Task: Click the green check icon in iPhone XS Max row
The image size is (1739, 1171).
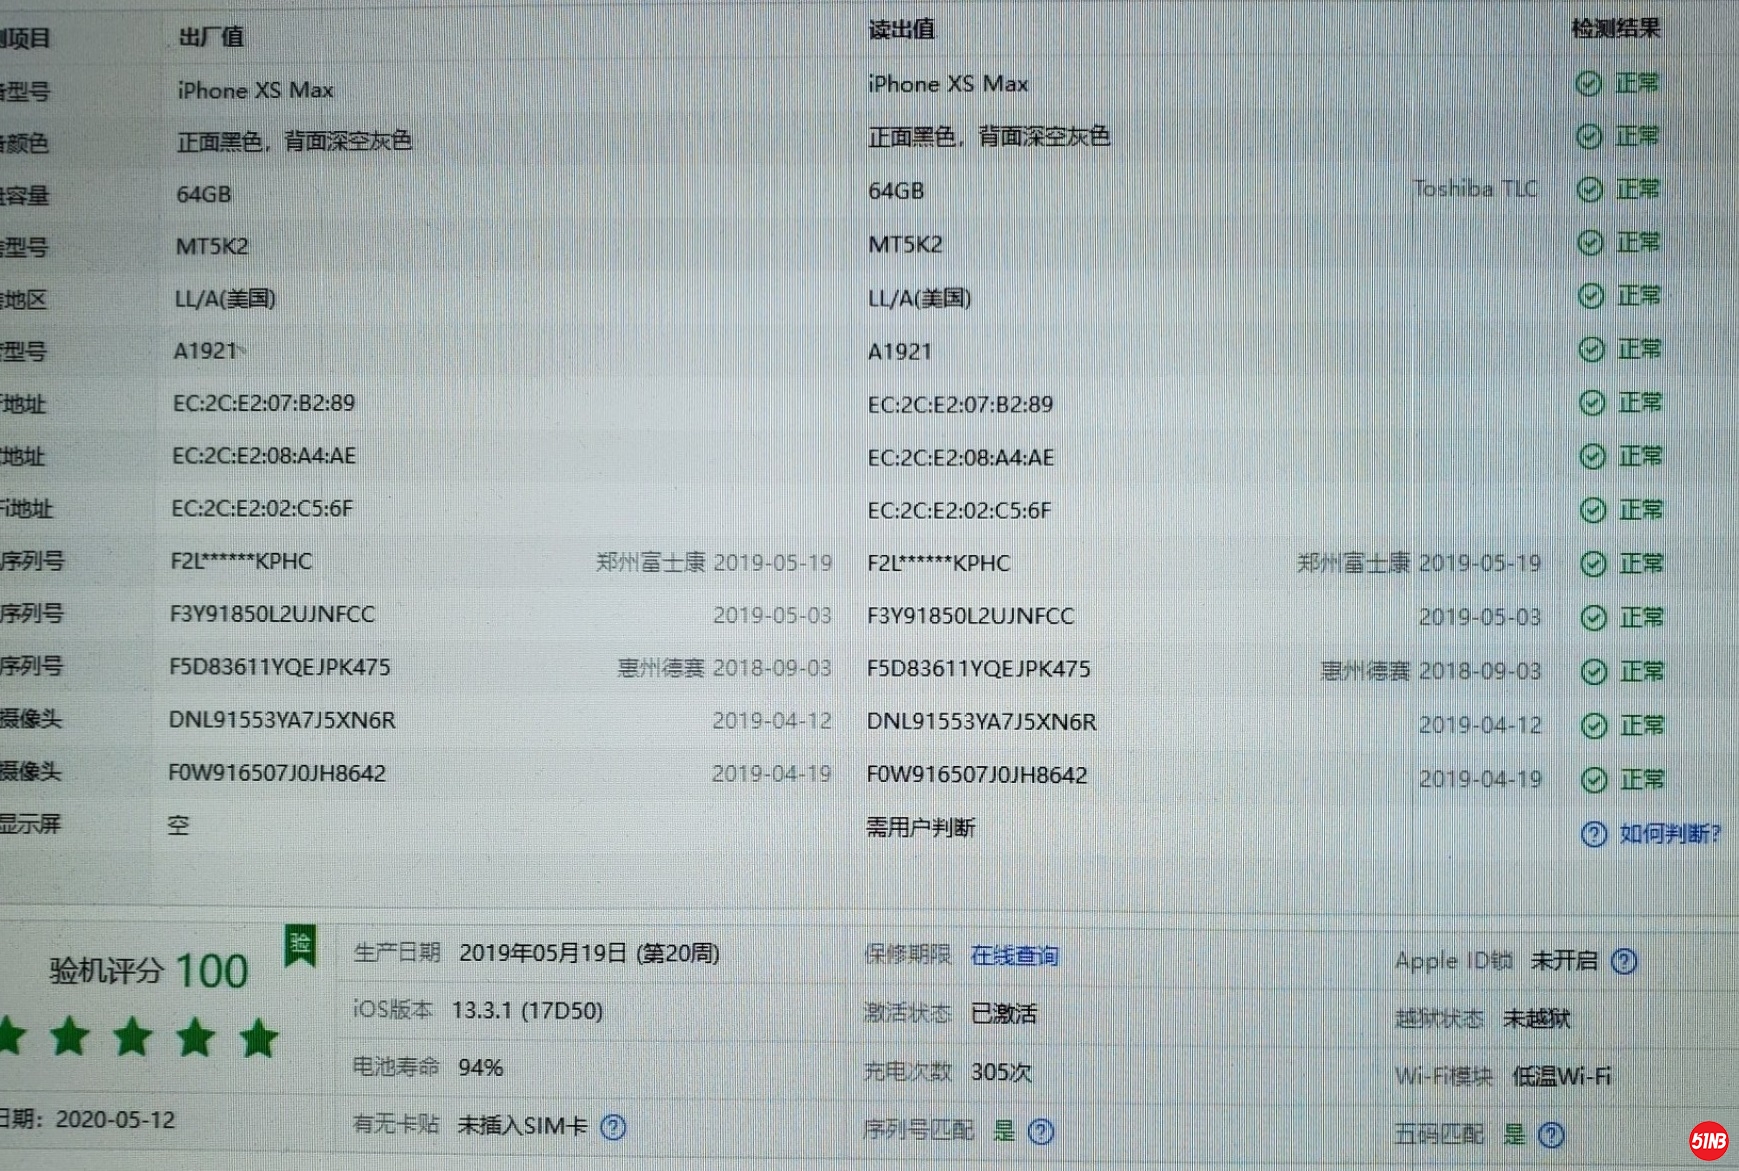Action: [1588, 84]
